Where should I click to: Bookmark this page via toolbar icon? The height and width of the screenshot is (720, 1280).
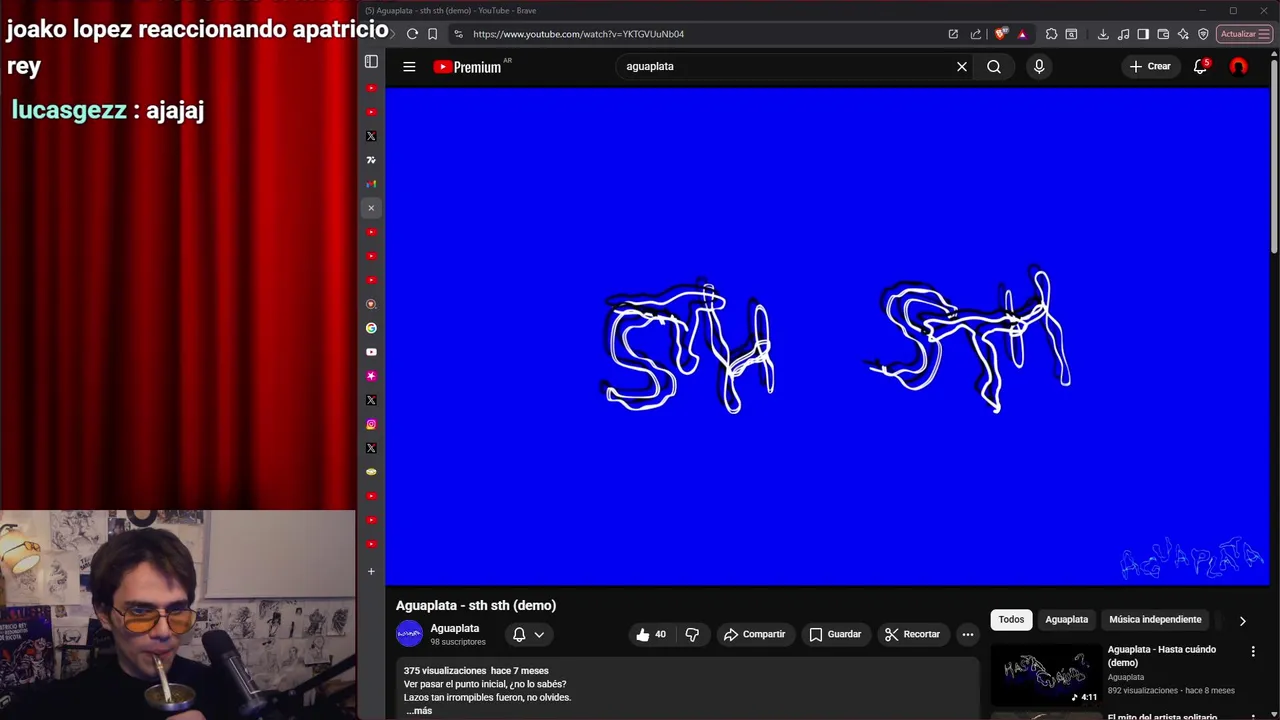click(x=433, y=34)
